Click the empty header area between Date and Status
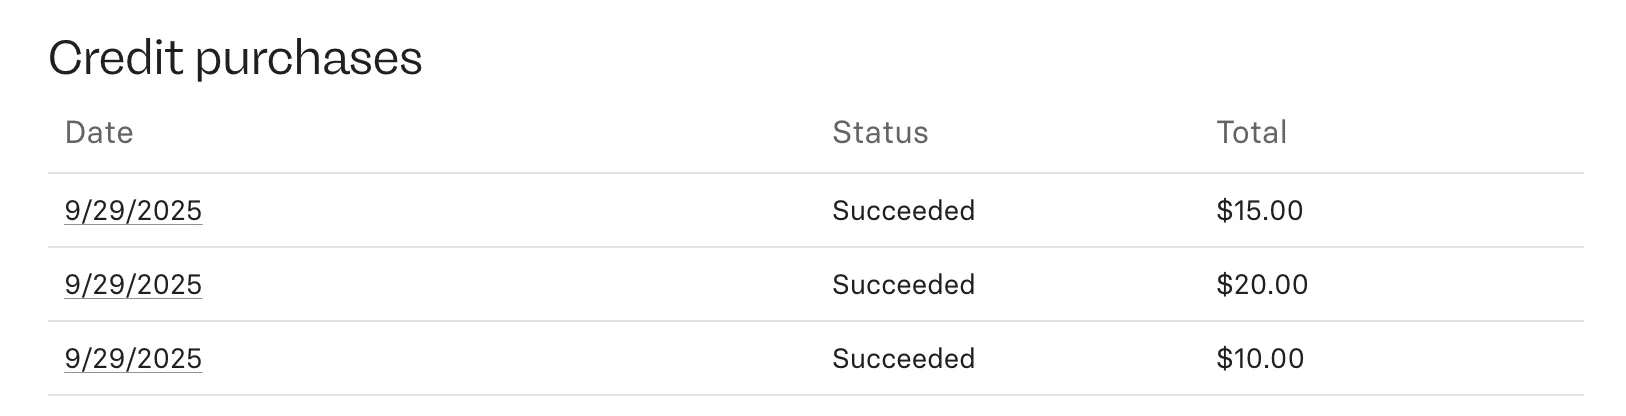This screenshot has height=416, width=1626. (x=480, y=133)
